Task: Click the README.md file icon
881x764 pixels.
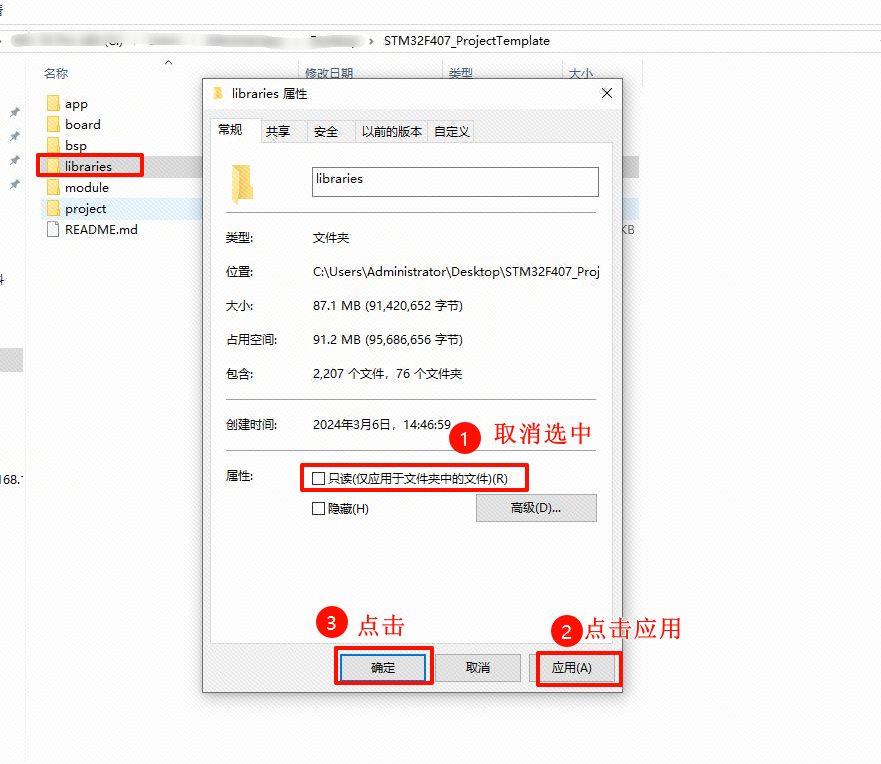Action: (53, 230)
